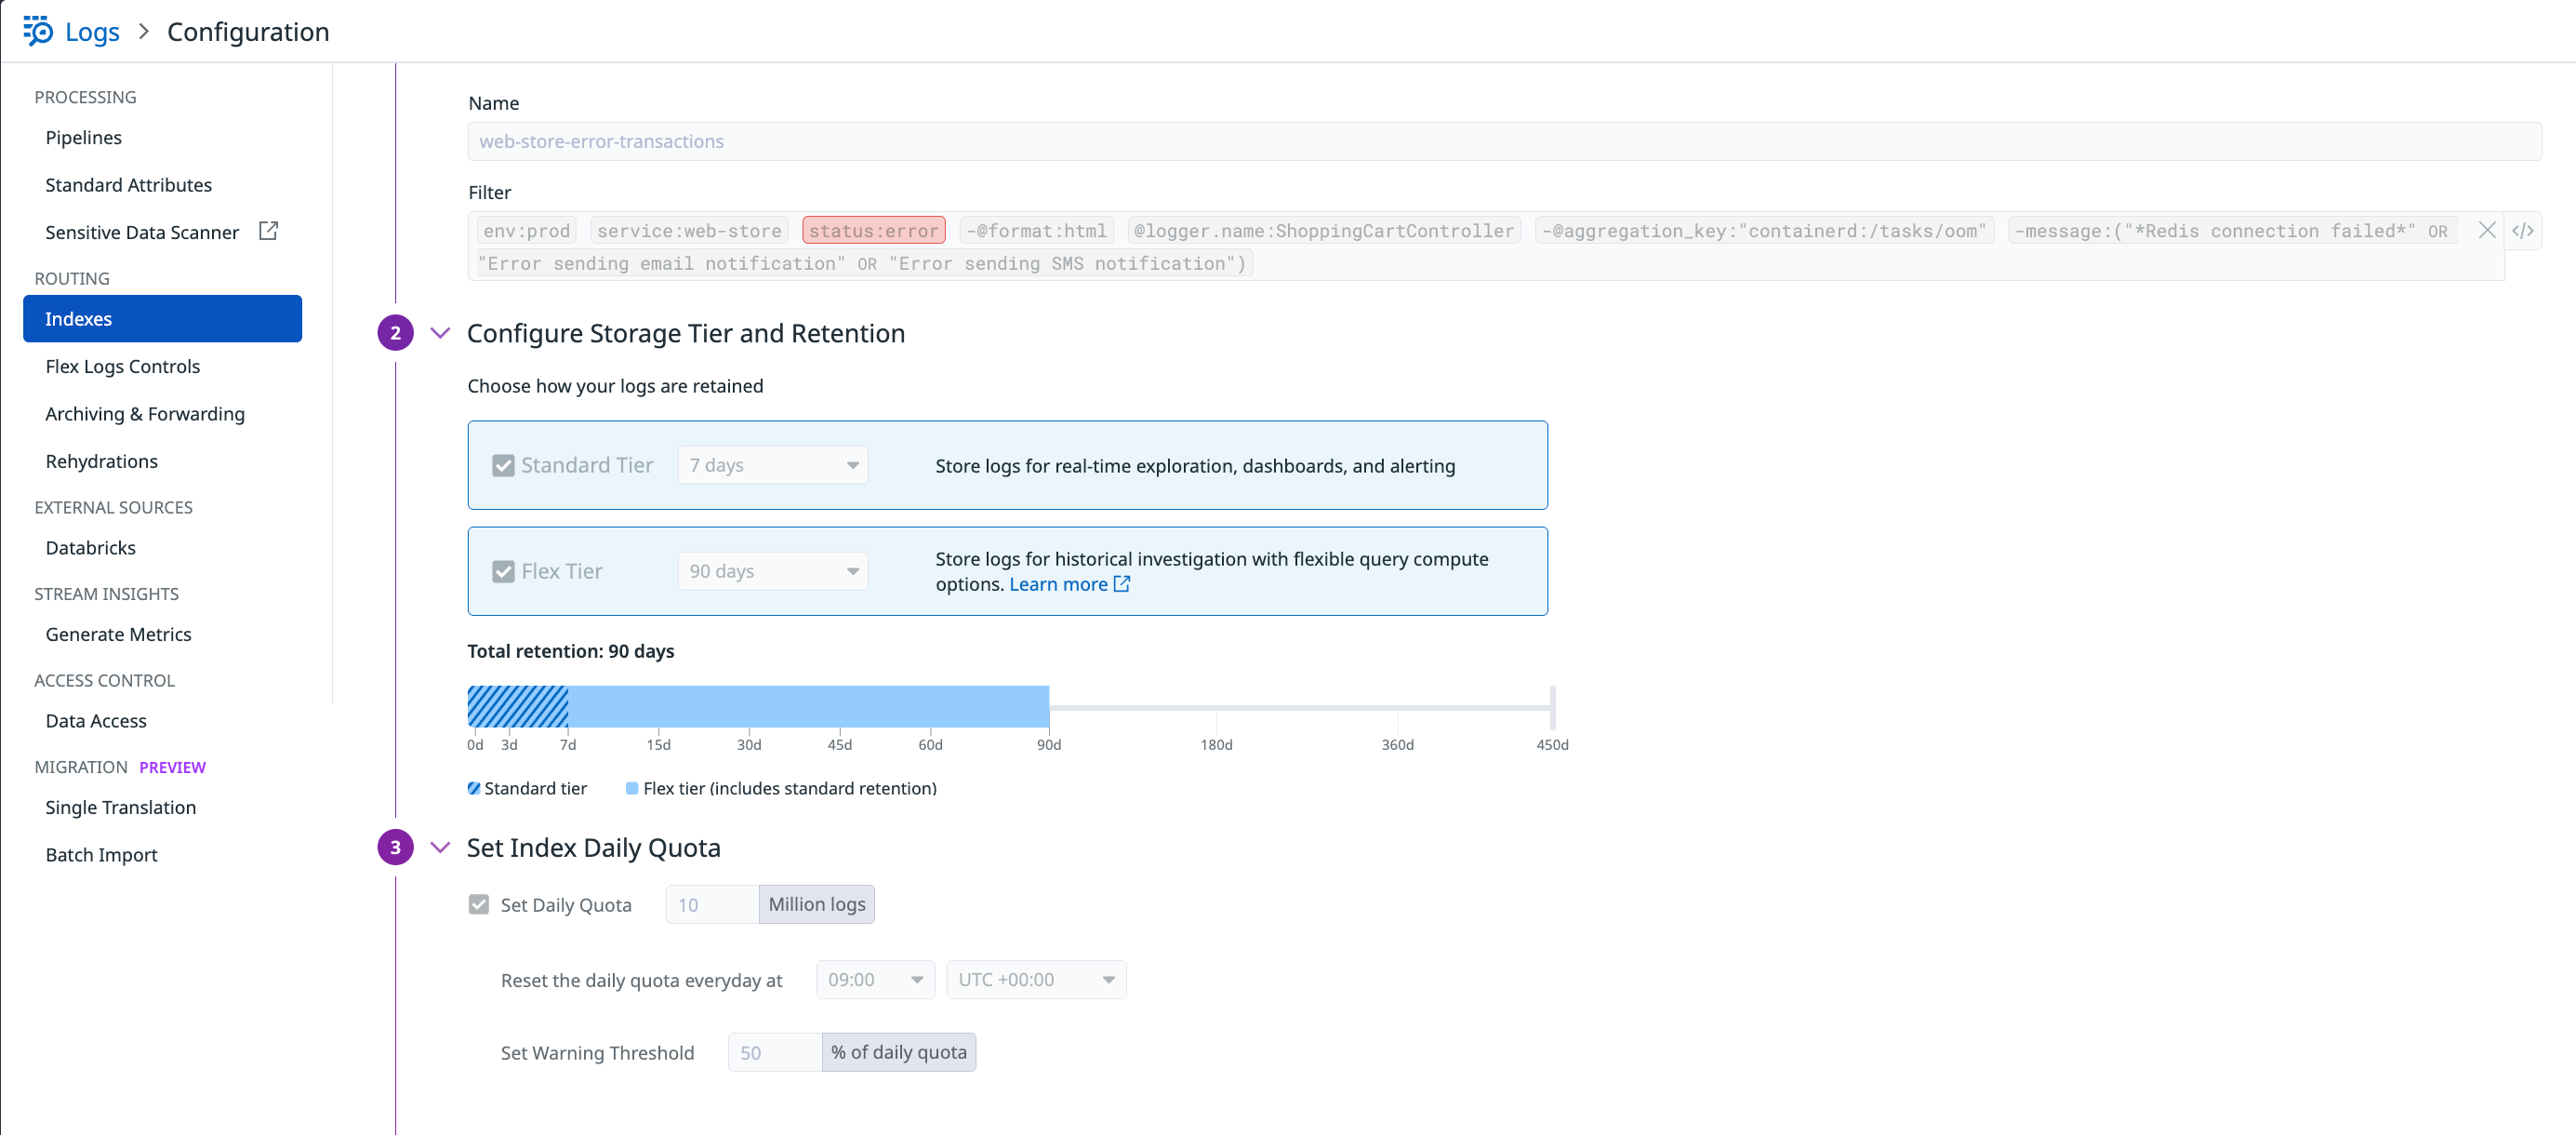
Task: Open Single Translation migration page
Action: [120, 808]
